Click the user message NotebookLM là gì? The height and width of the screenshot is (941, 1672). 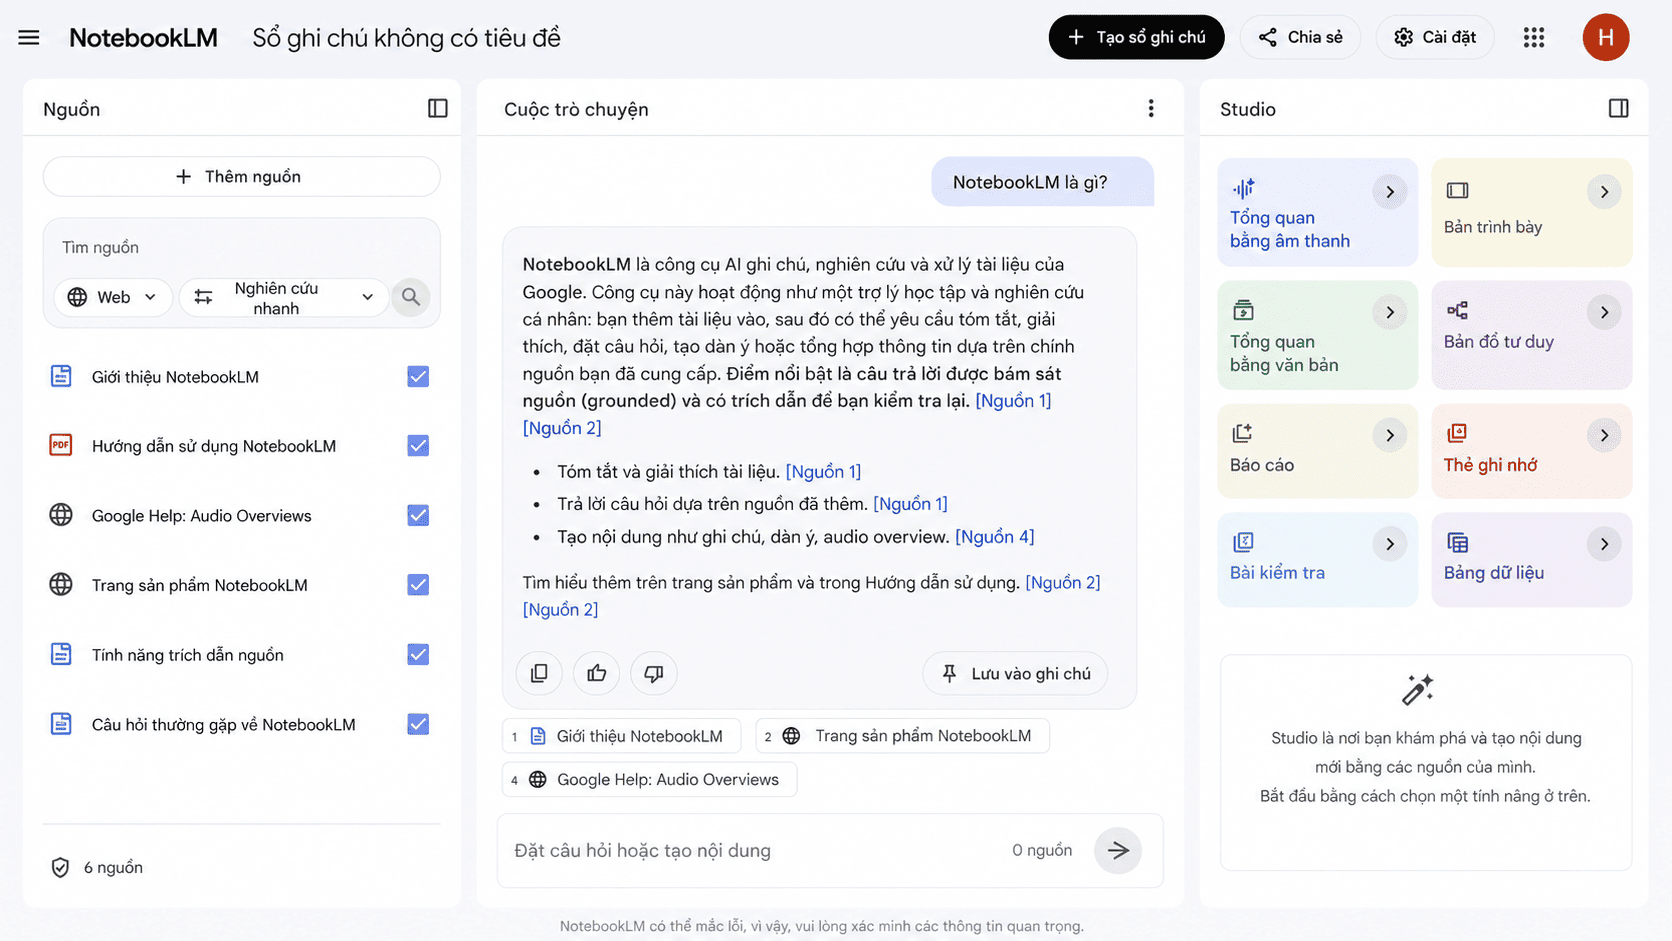pos(1042,182)
